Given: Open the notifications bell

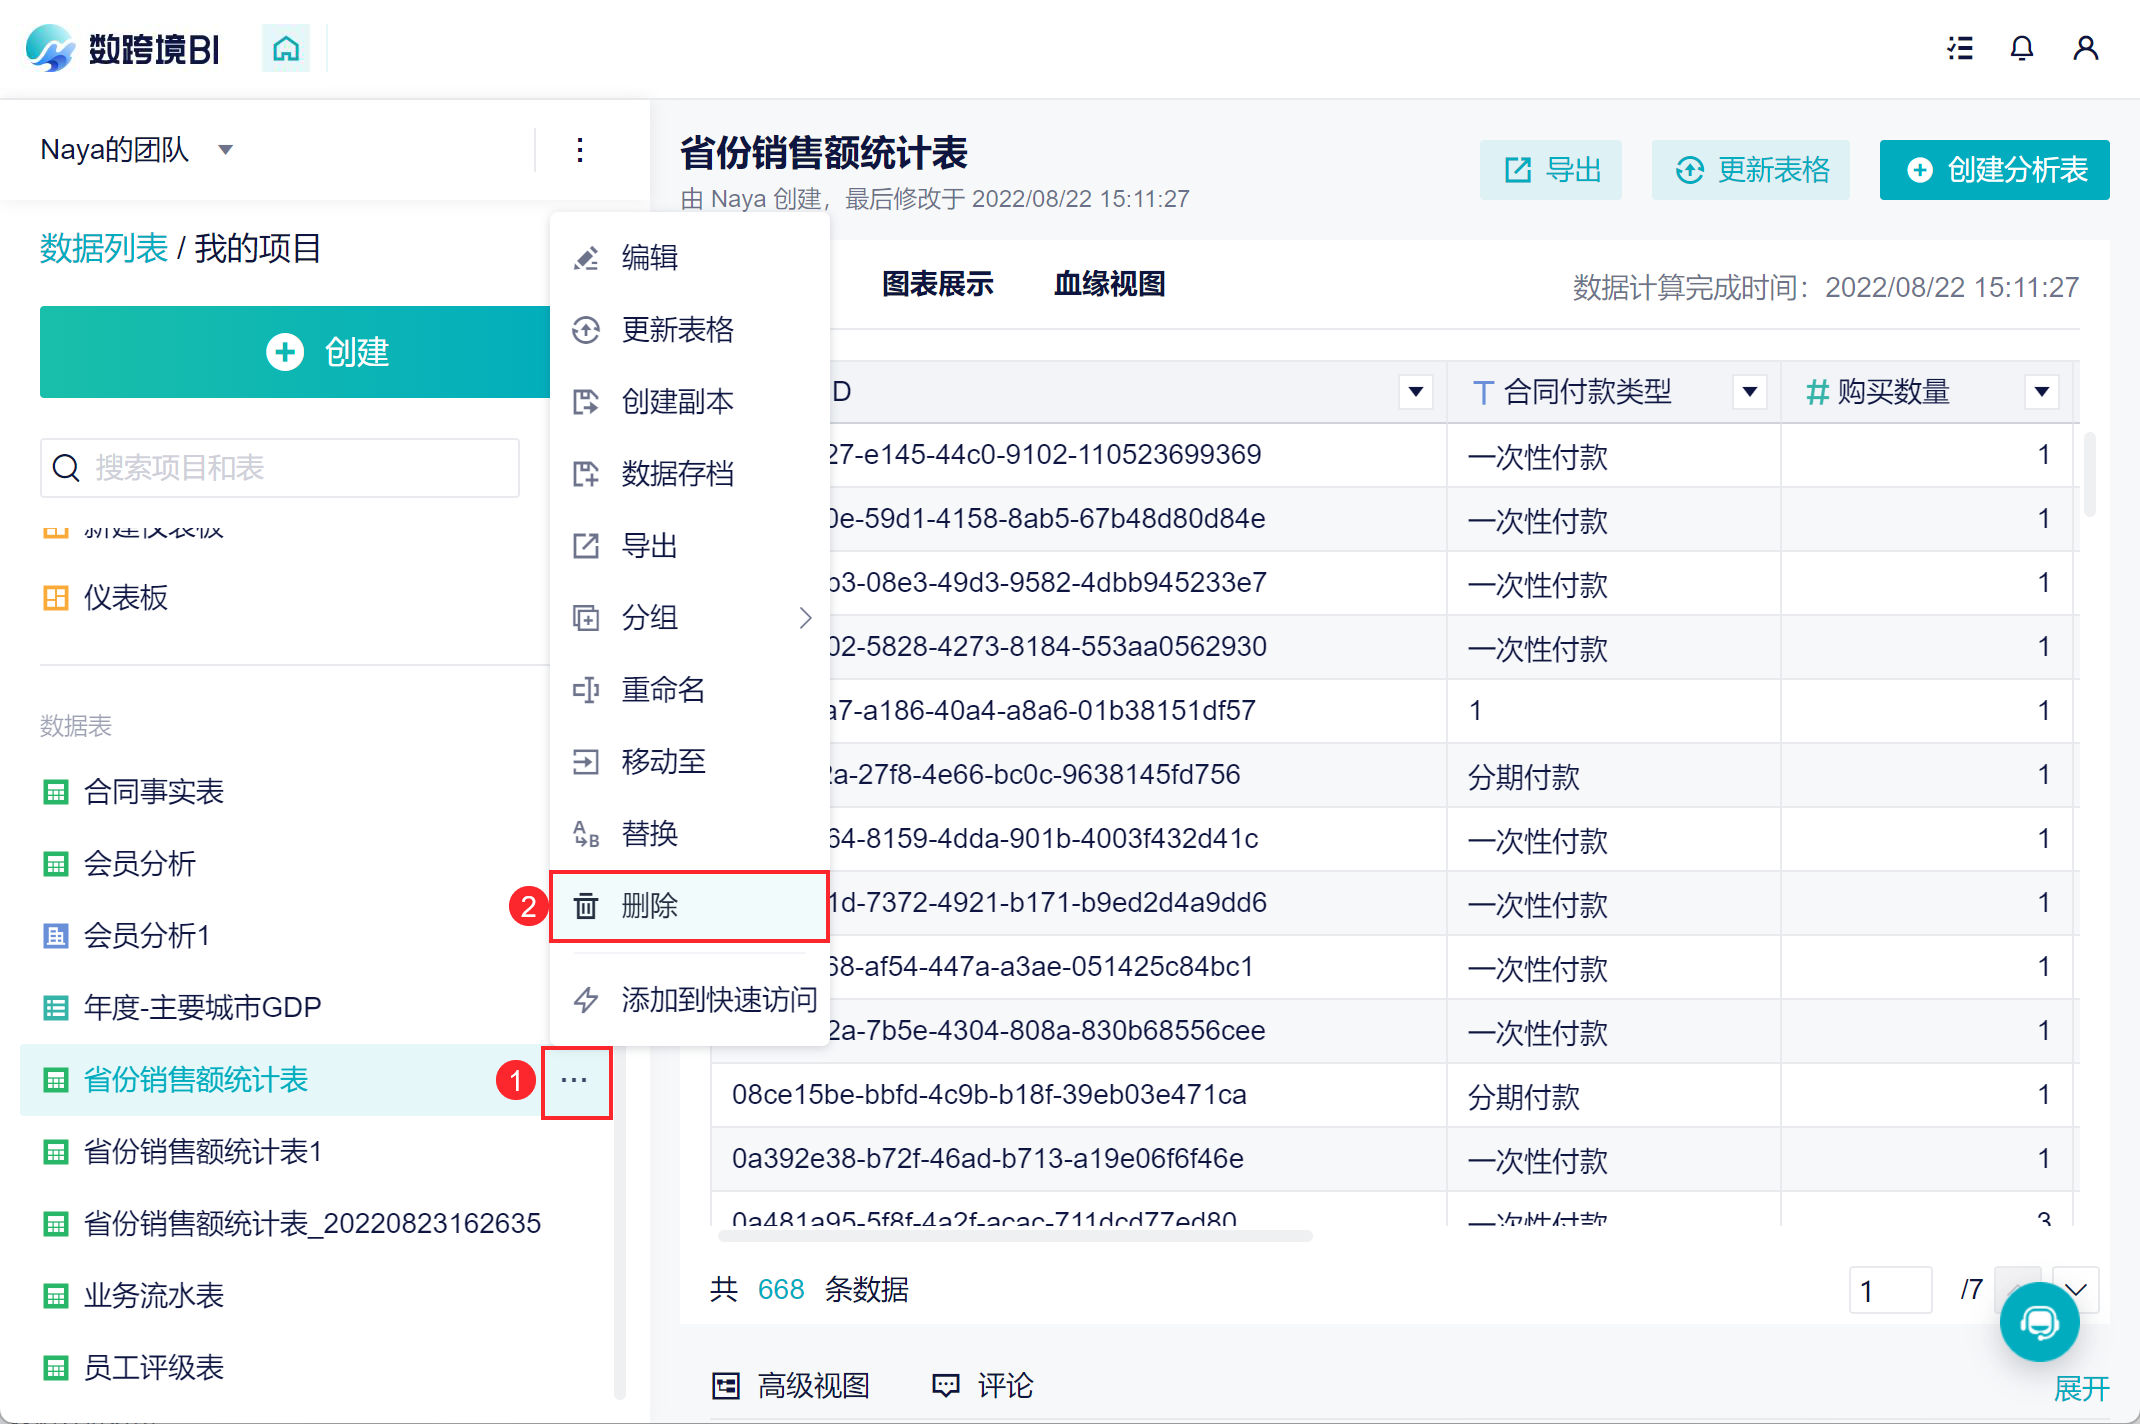Looking at the screenshot, I should pos(2021,48).
